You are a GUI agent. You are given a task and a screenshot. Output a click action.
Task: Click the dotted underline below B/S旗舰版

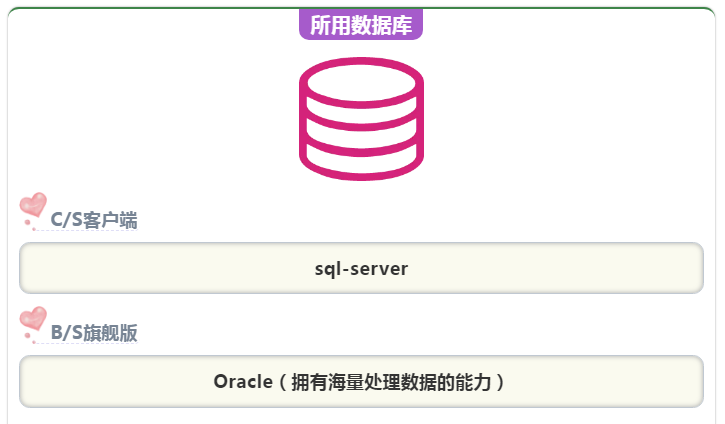point(90,345)
